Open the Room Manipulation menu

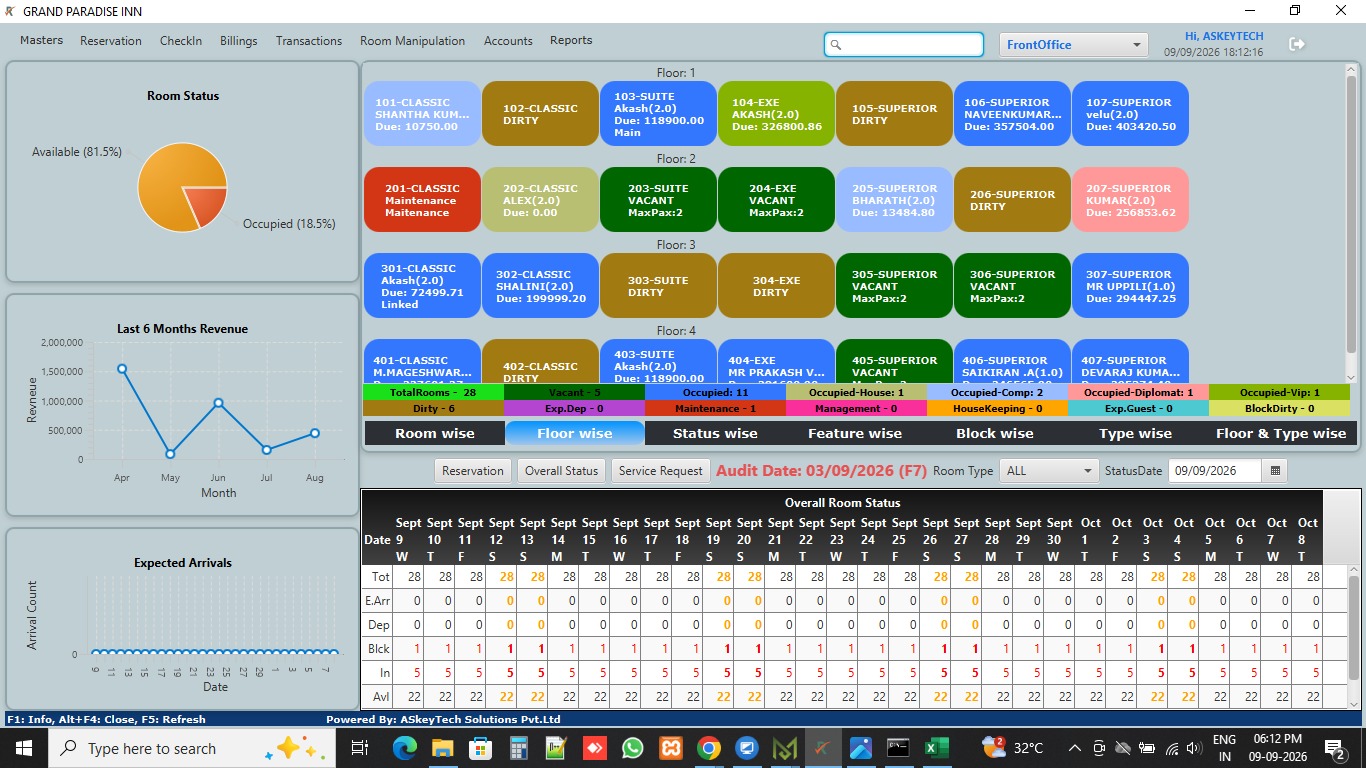(x=412, y=41)
